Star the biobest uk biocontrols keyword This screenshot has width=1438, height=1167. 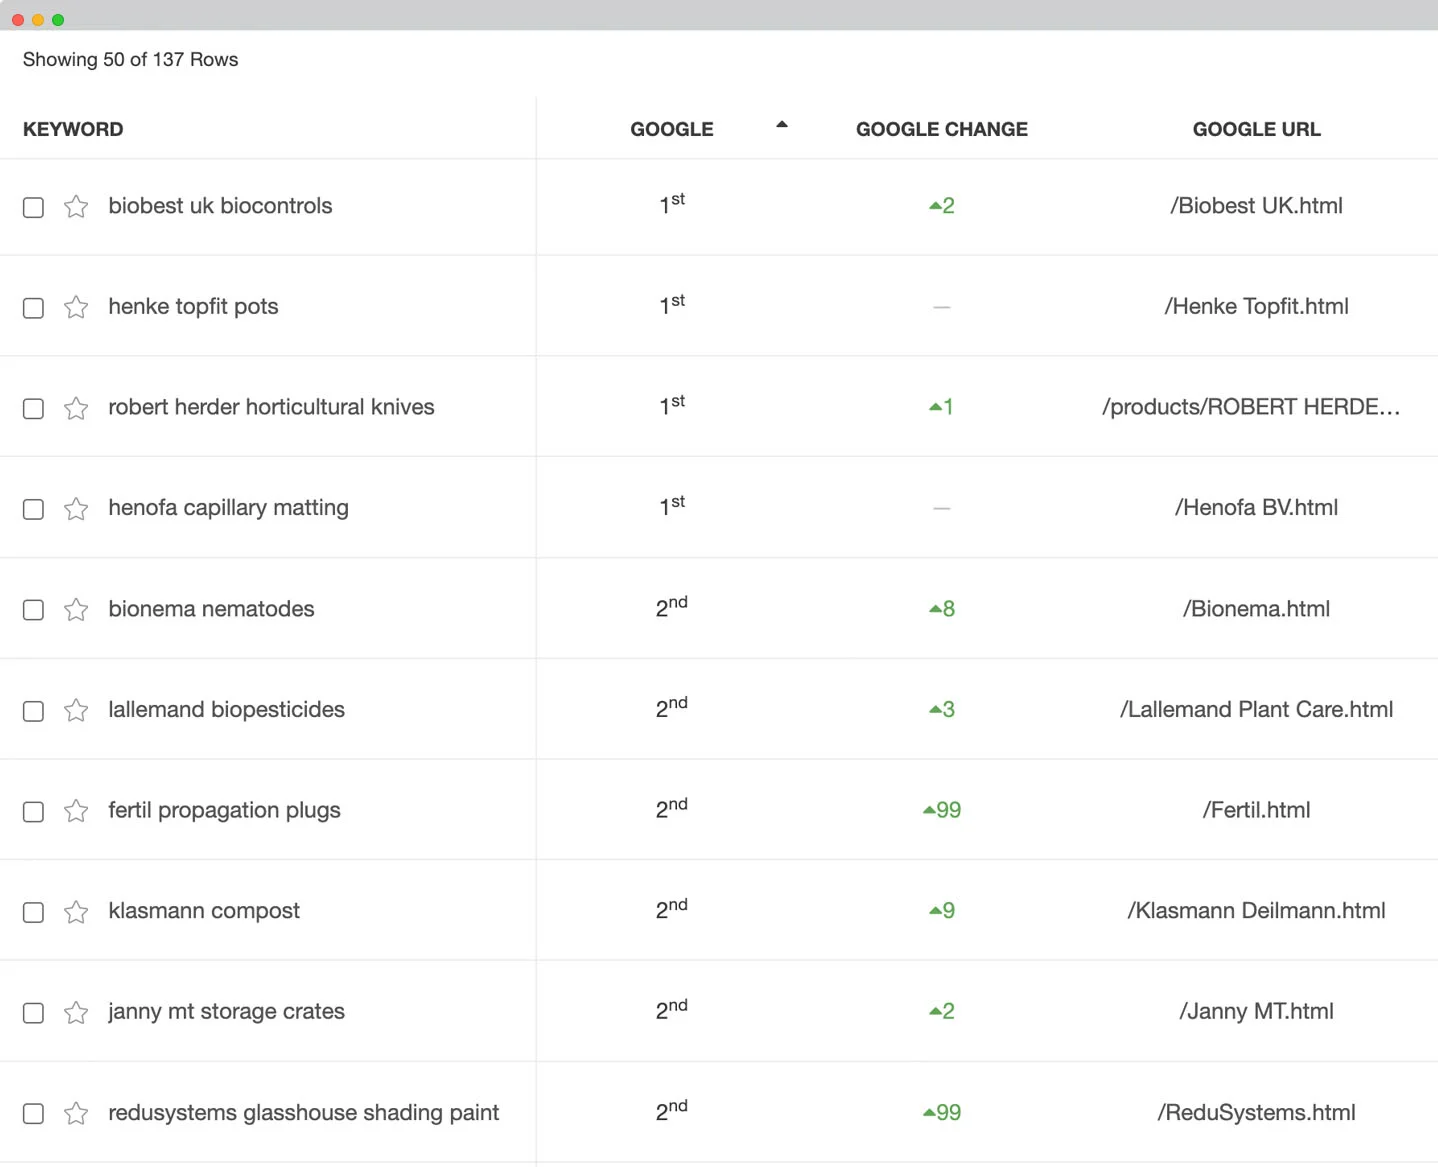click(x=76, y=207)
